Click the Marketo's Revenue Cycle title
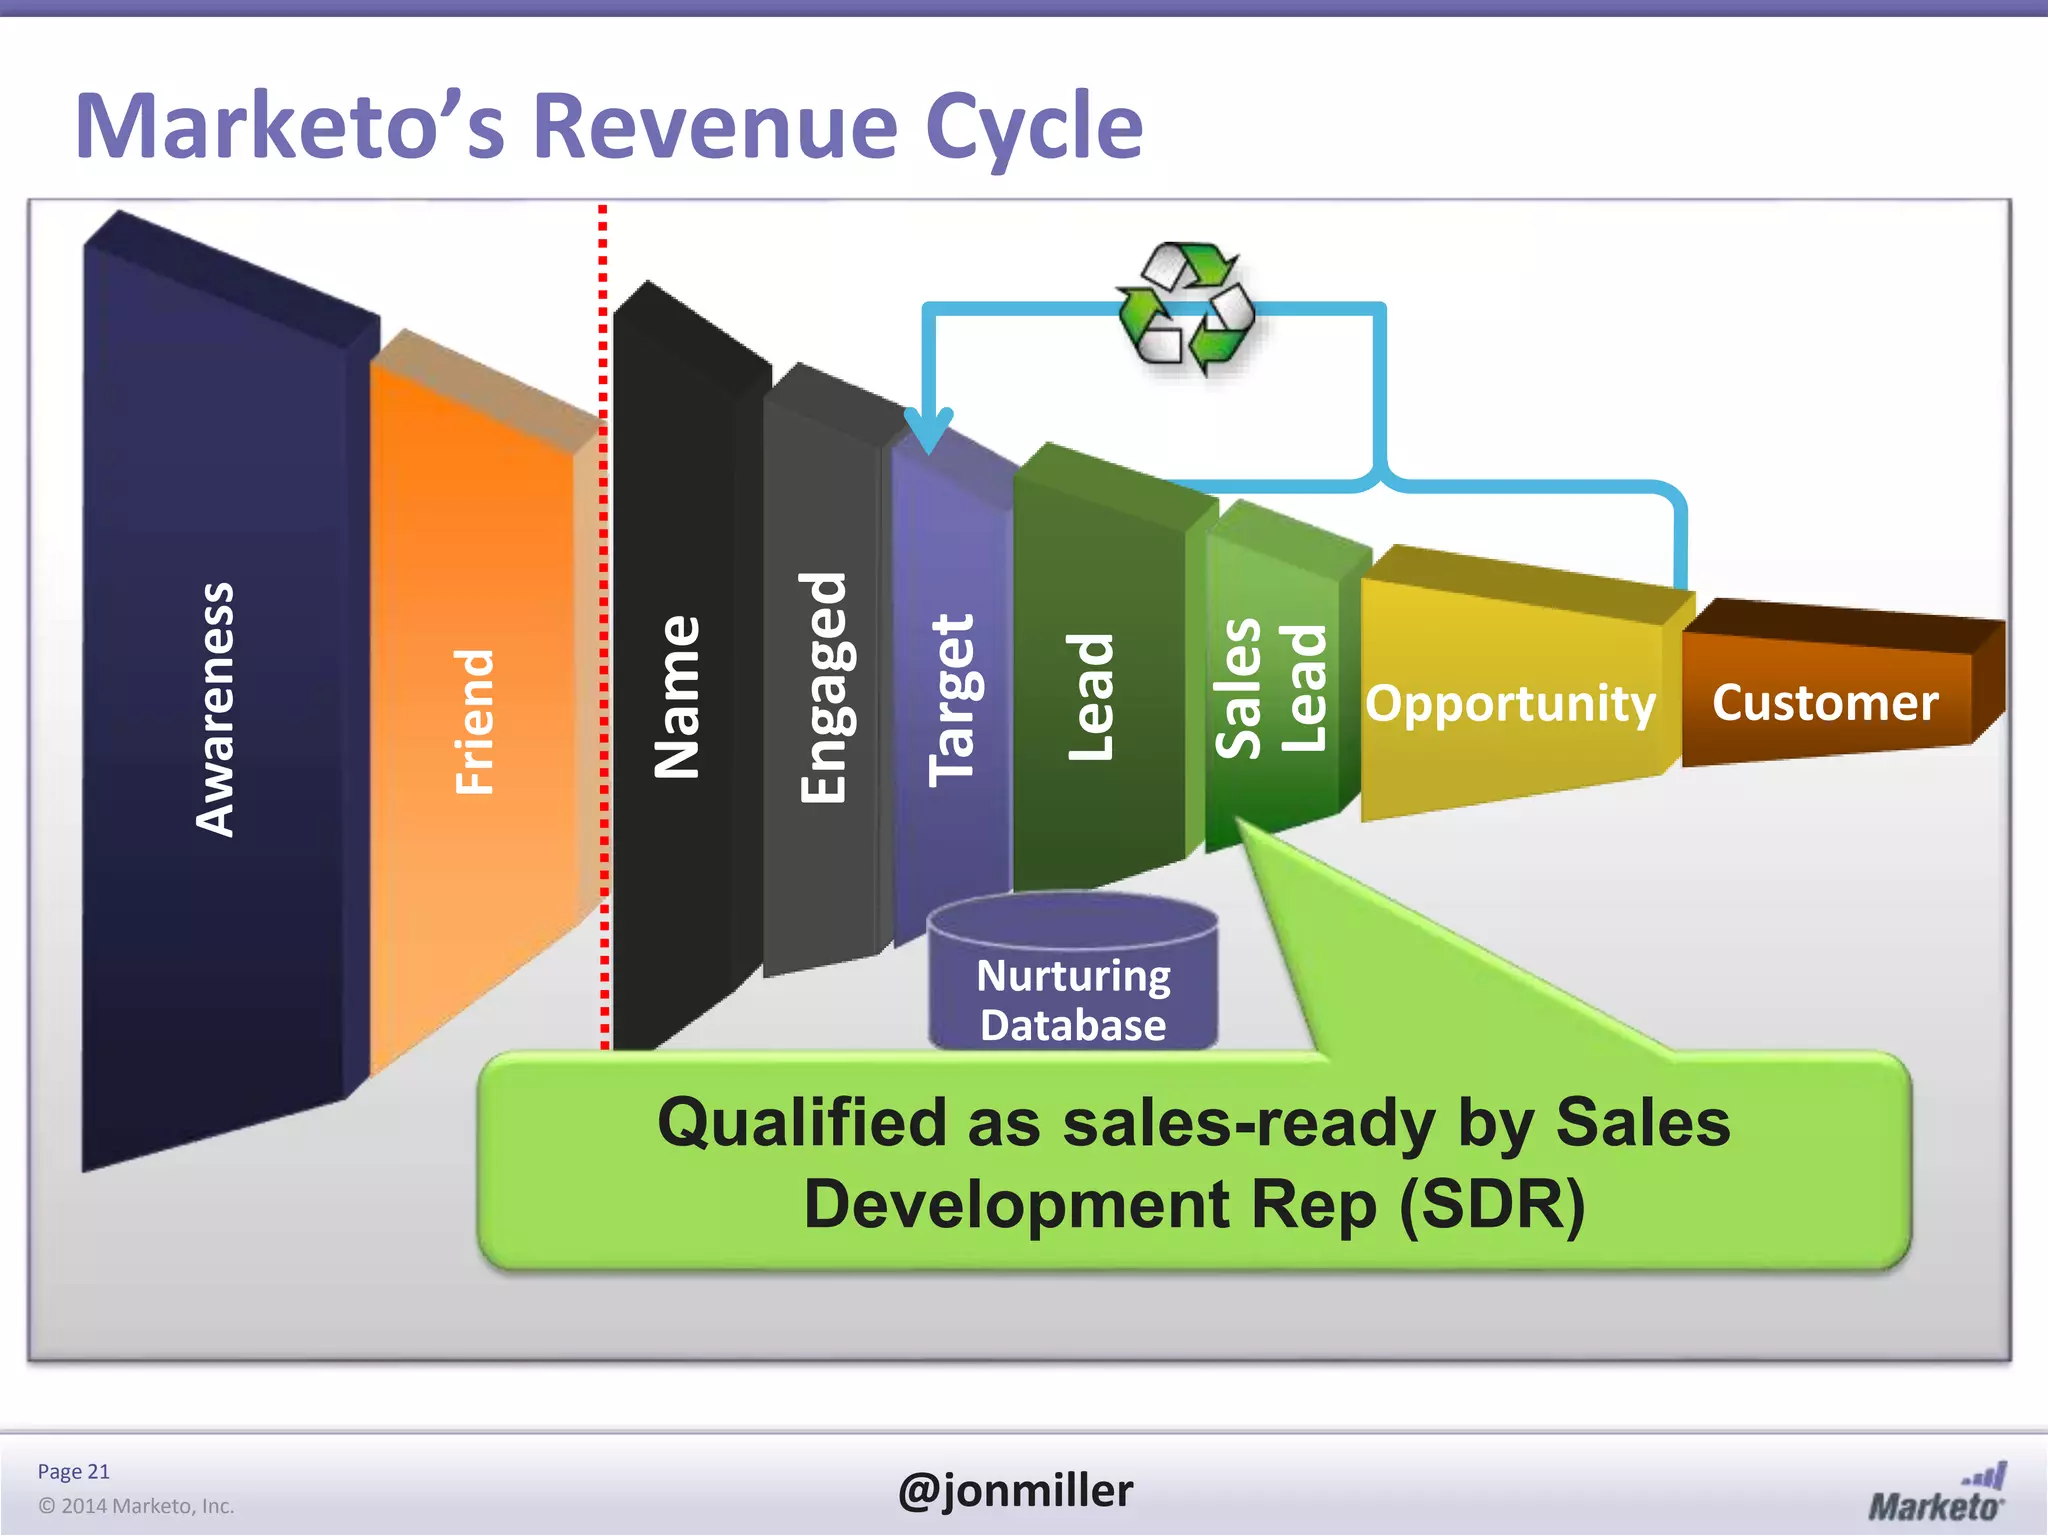 609,126
